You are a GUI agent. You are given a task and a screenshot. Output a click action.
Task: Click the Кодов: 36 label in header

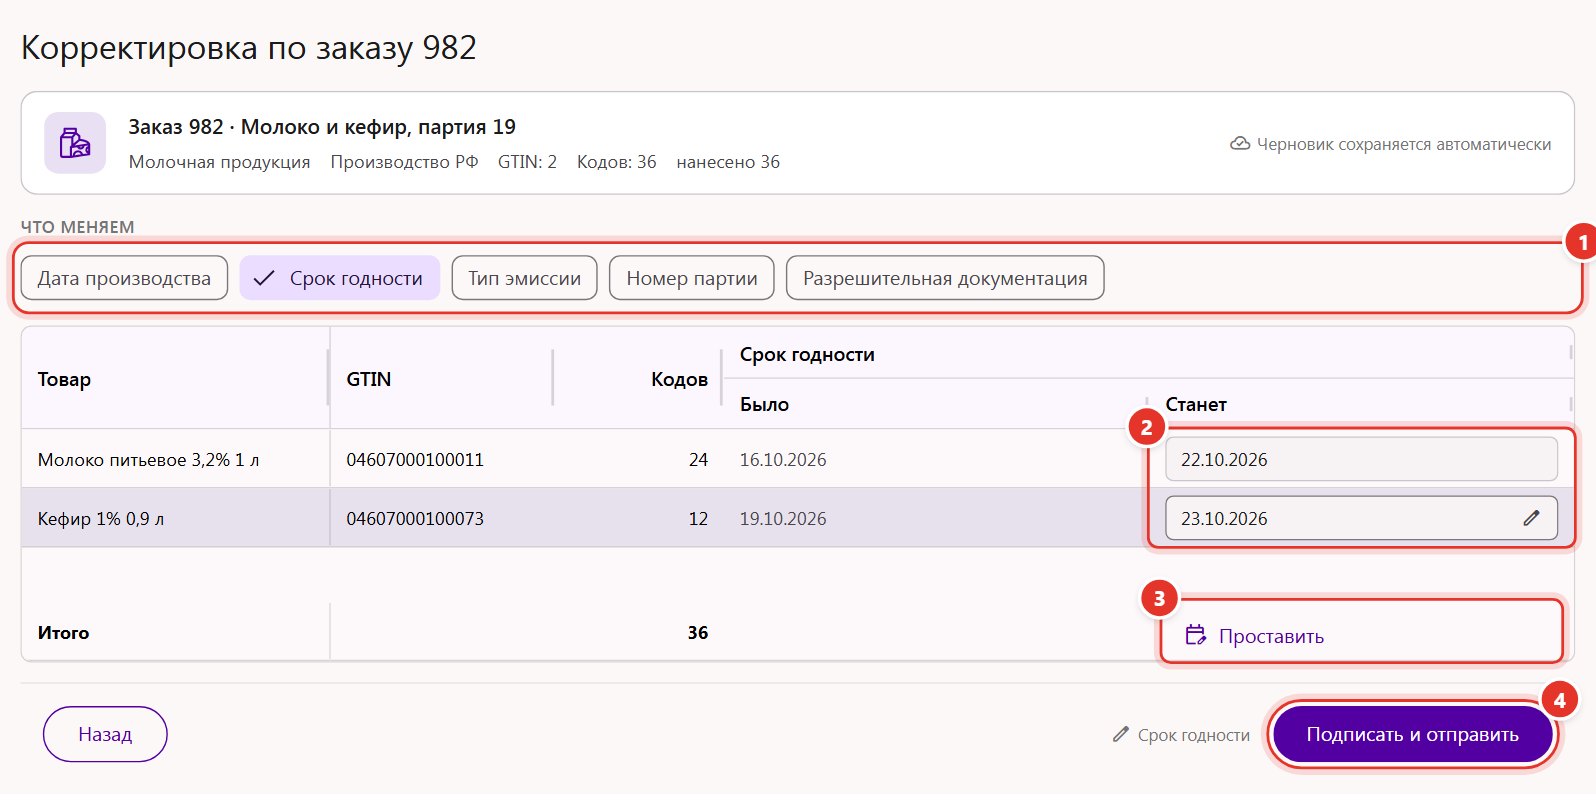[617, 162]
